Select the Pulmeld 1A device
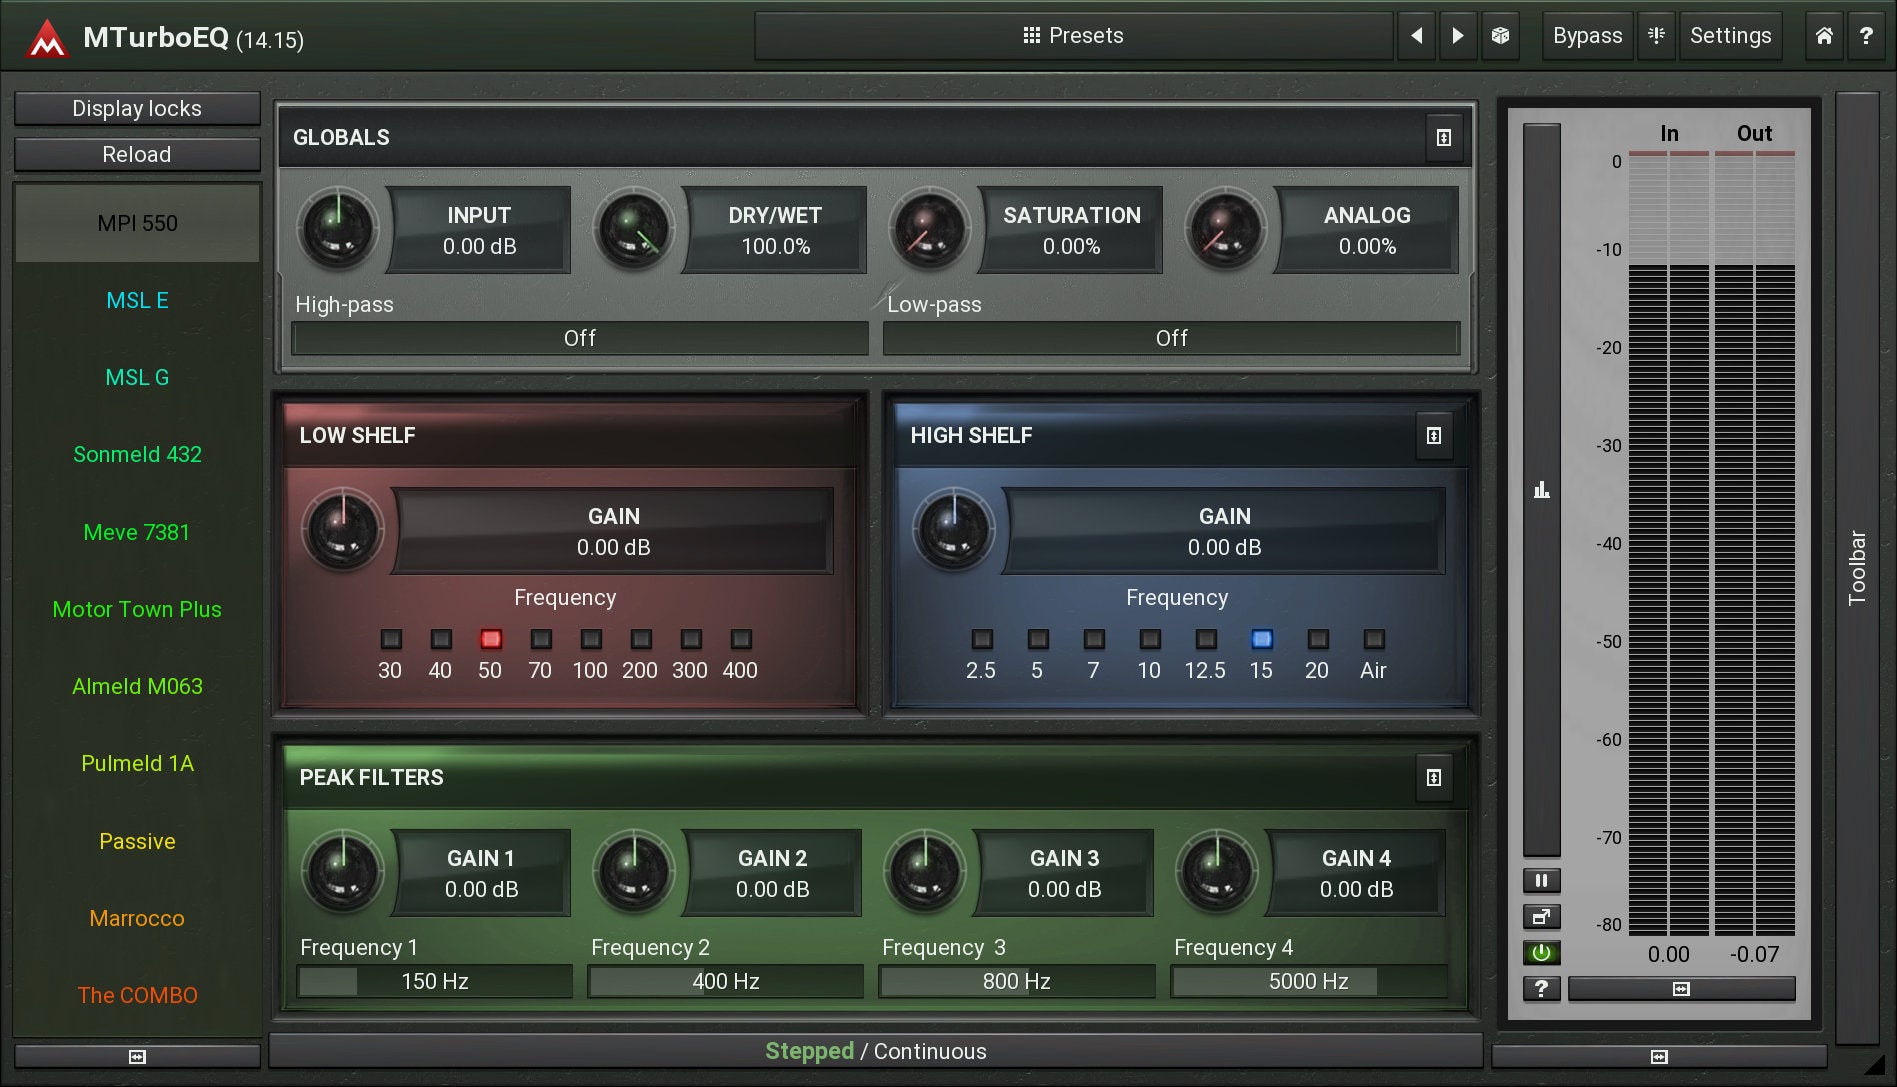Viewport: 1897px width, 1087px height. coord(137,764)
